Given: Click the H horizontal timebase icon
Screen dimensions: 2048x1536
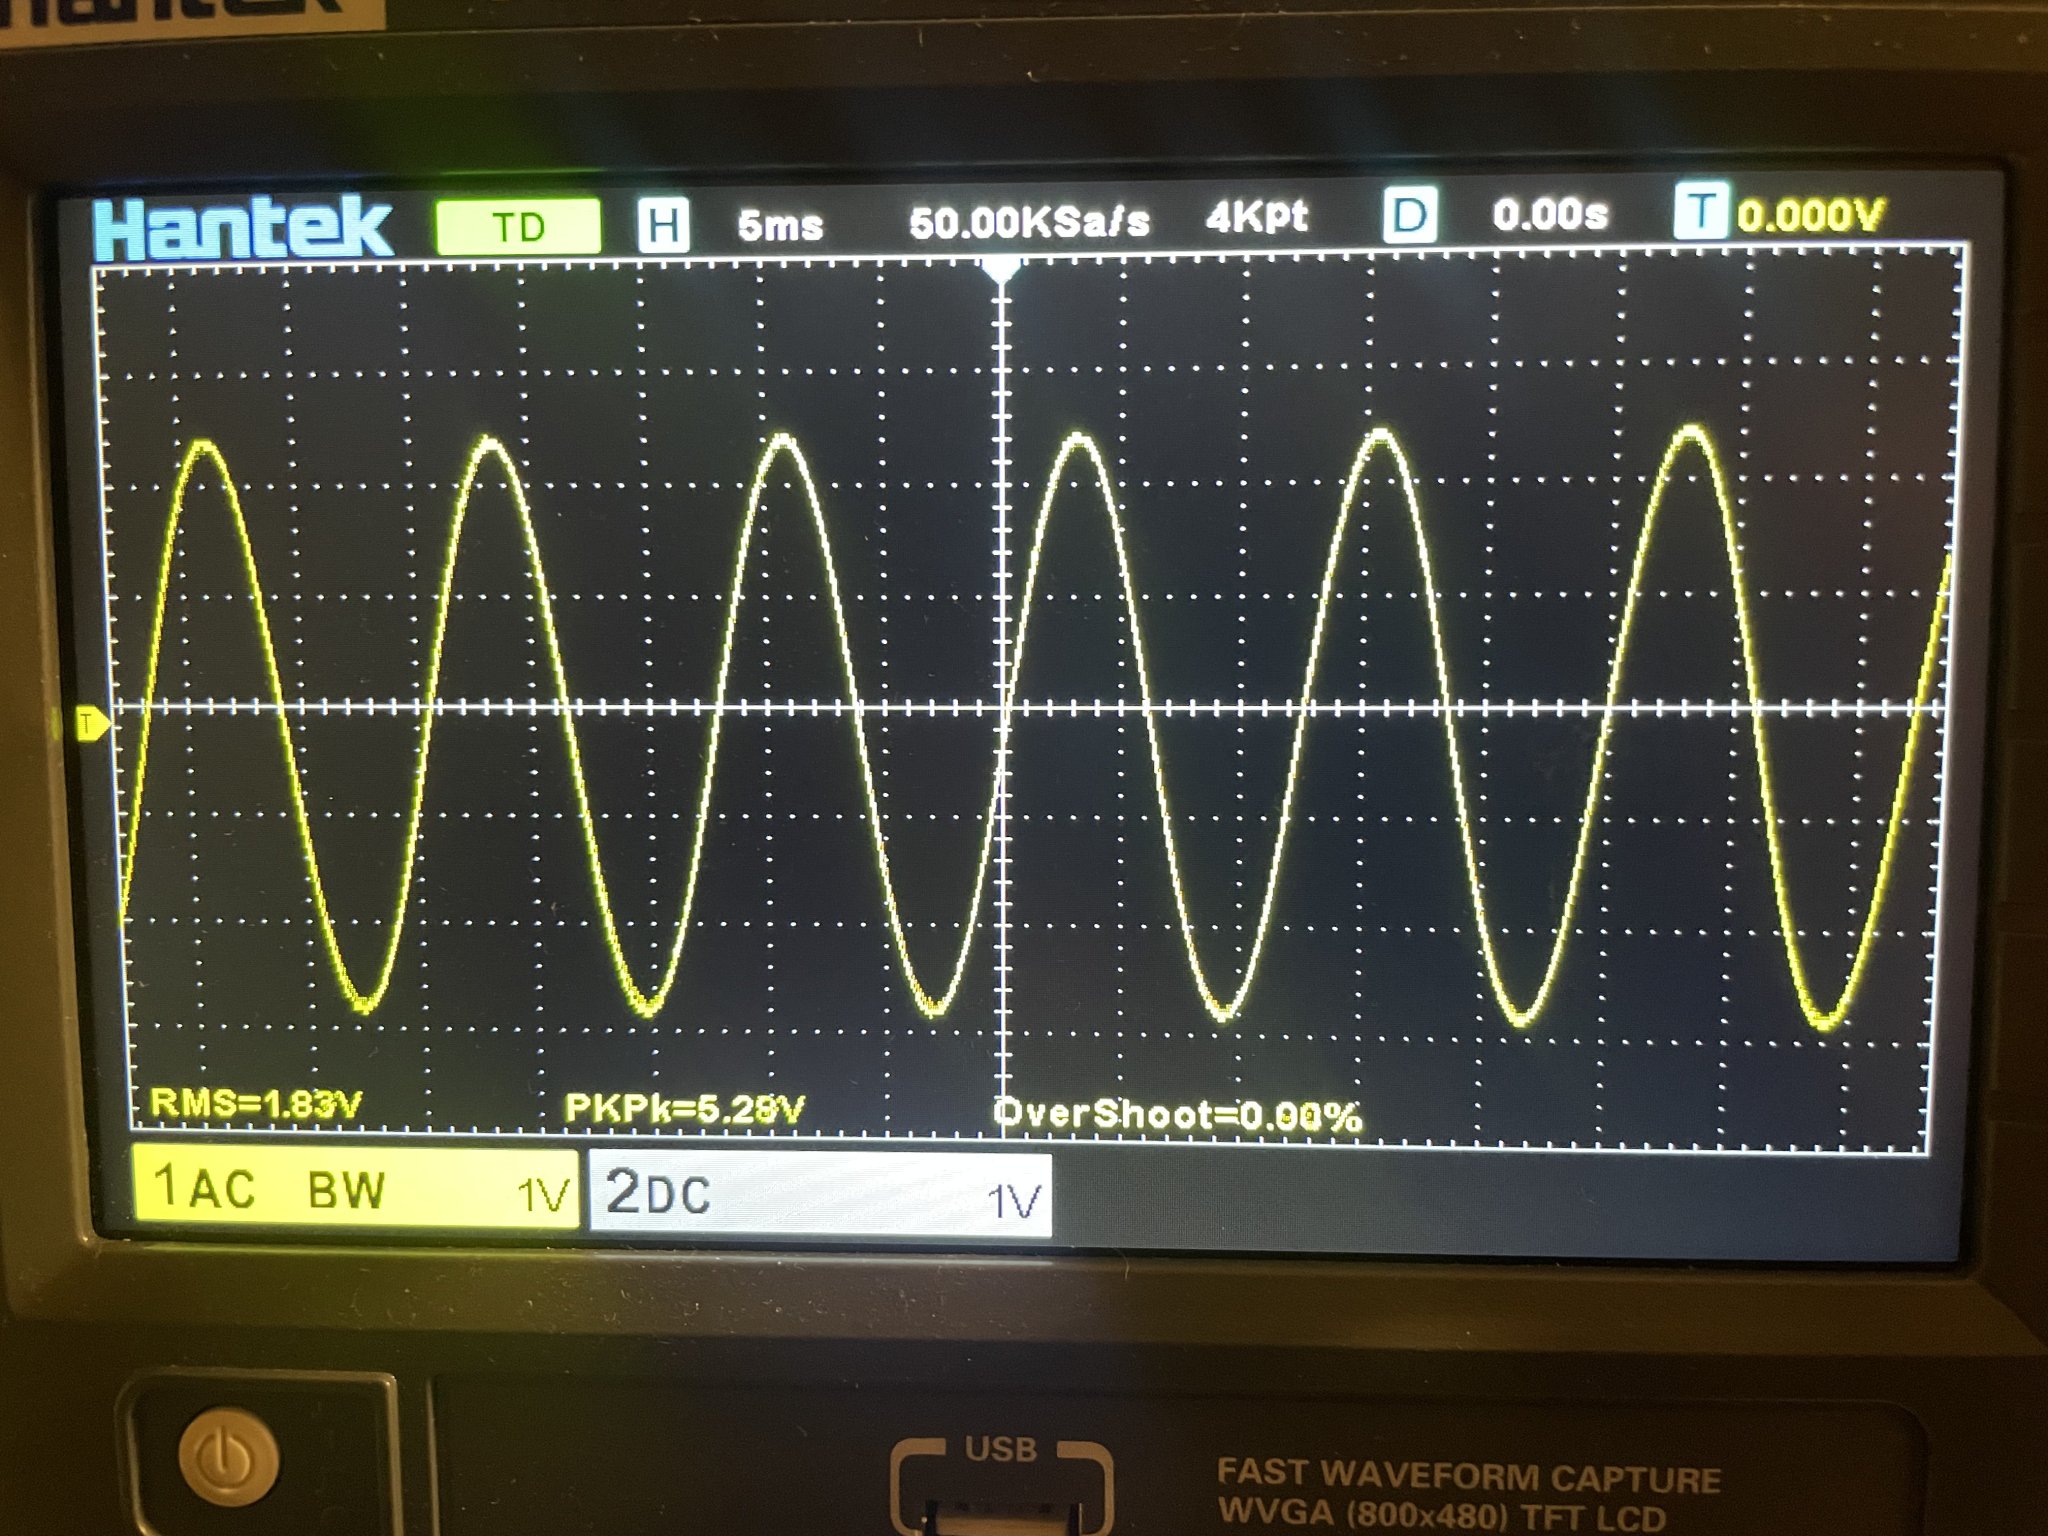Looking at the screenshot, I should pos(664,225).
